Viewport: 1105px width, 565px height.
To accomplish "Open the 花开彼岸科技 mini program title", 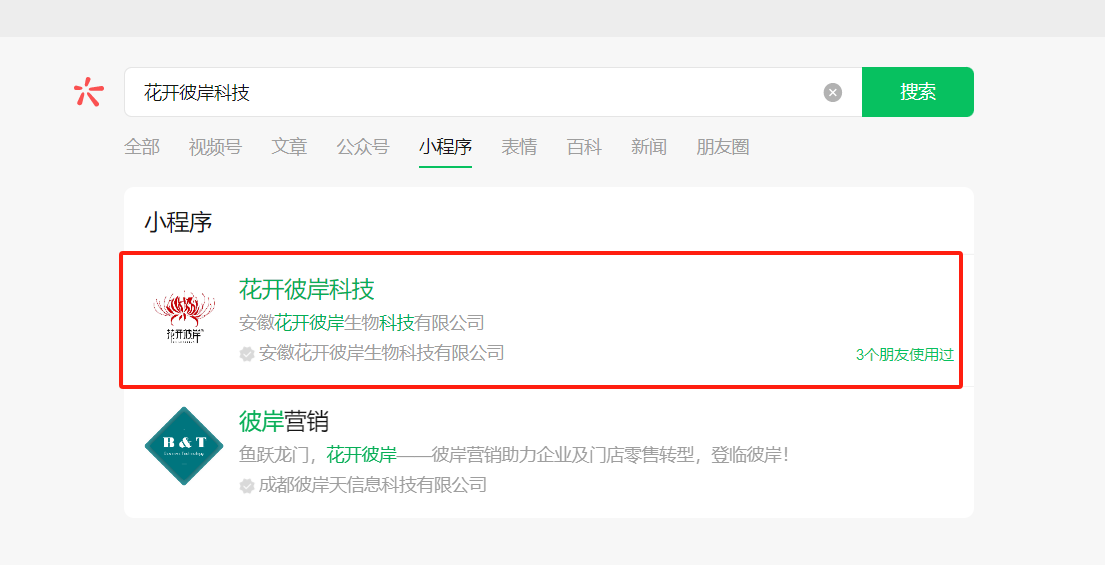I will pos(307,290).
